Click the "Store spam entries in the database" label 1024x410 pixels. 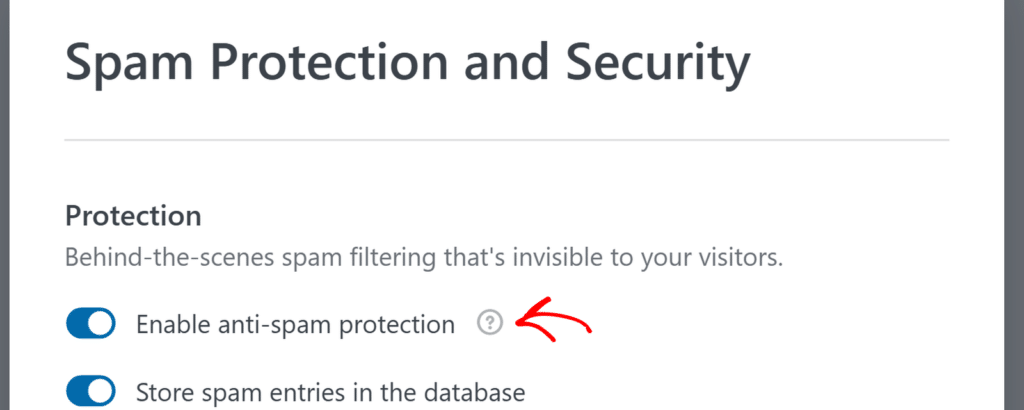330,392
